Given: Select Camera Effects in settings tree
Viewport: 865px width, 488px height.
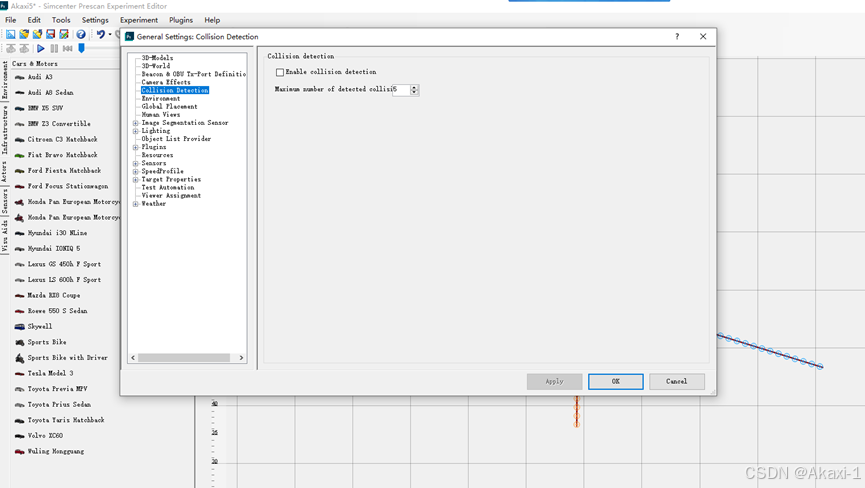Looking at the screenshot, I should coord(166,82).
